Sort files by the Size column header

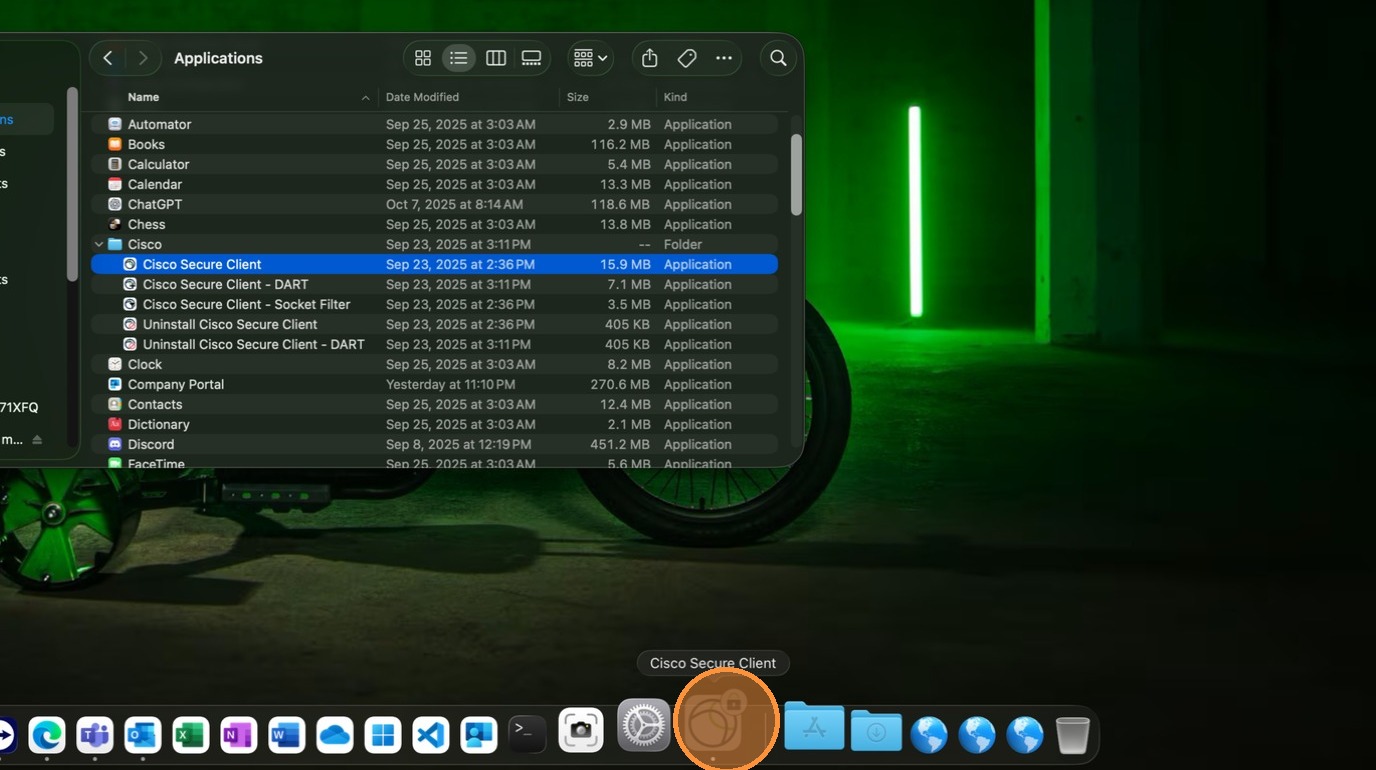(x=578, y=97)
